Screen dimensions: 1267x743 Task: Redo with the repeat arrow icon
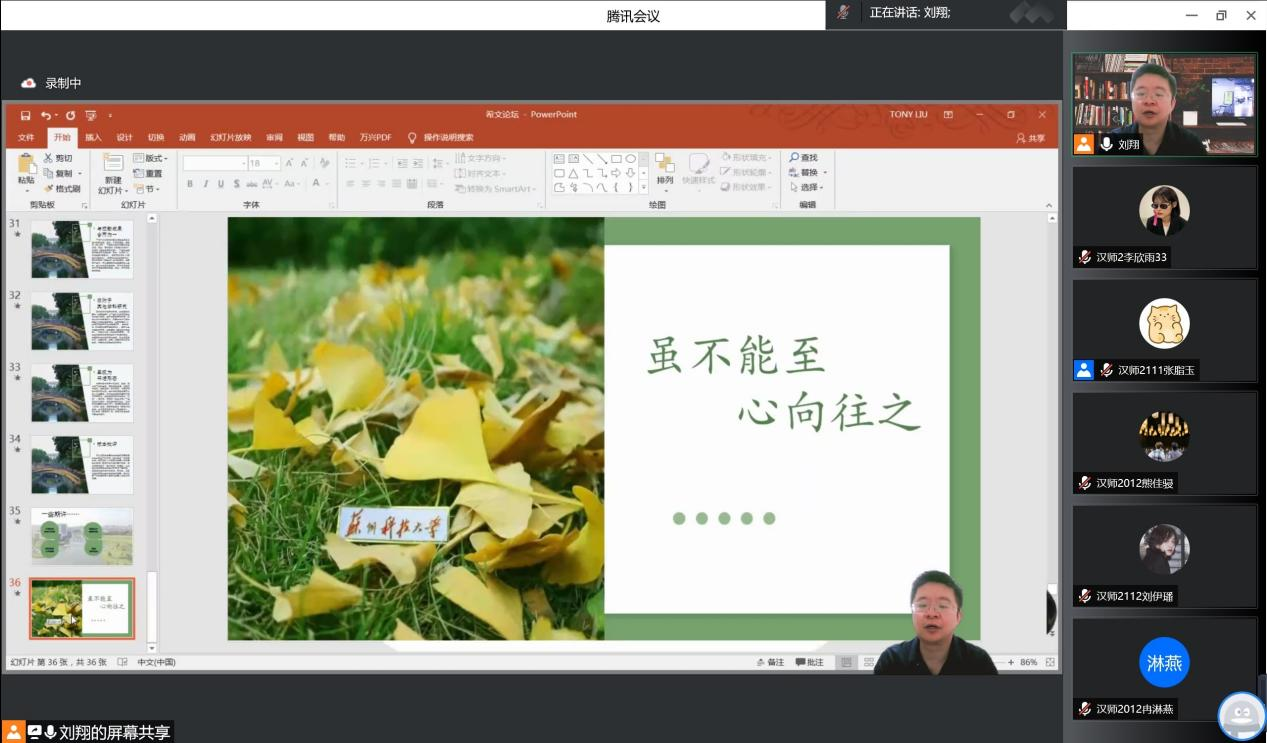pyautogui.click(x=70, y=115)
